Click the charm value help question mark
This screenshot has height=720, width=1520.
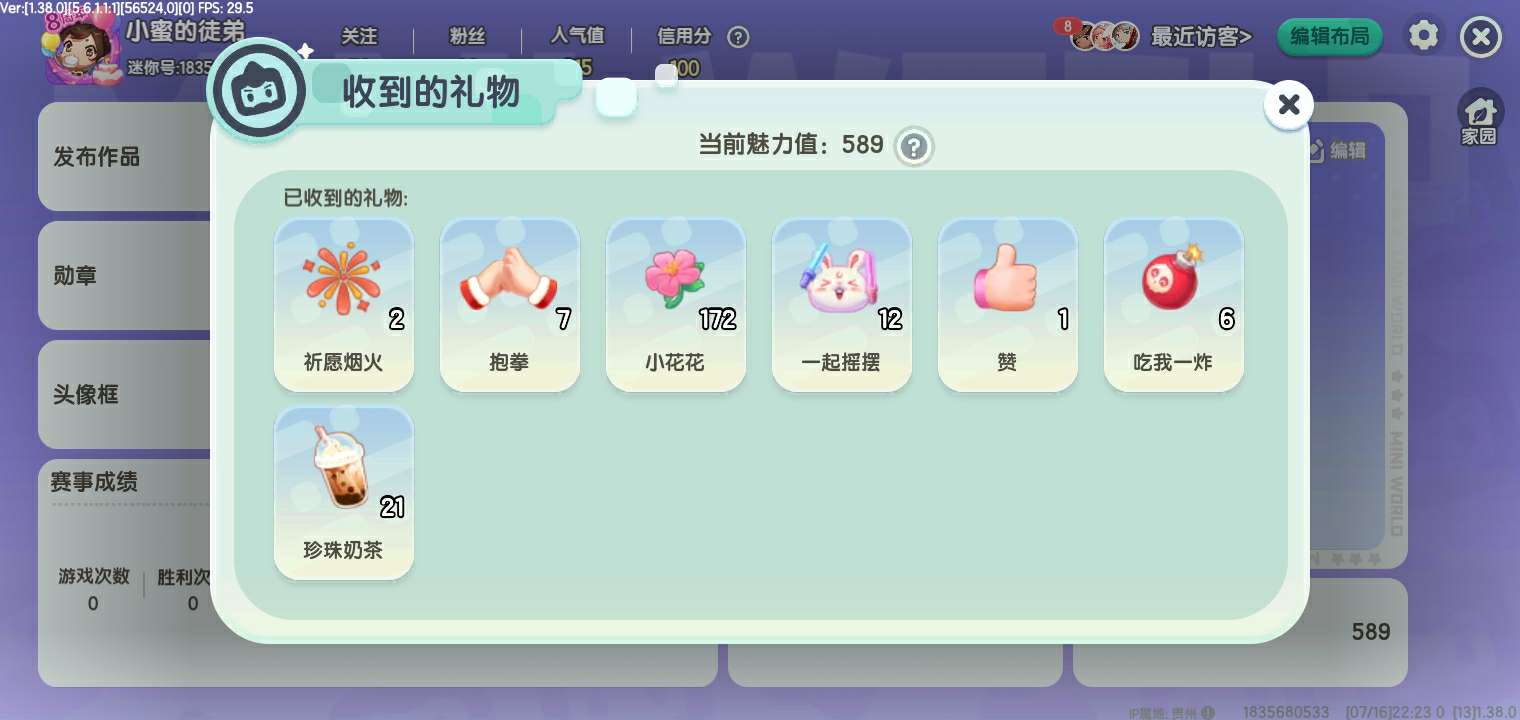pyautogui.click(x=913, y=147)
